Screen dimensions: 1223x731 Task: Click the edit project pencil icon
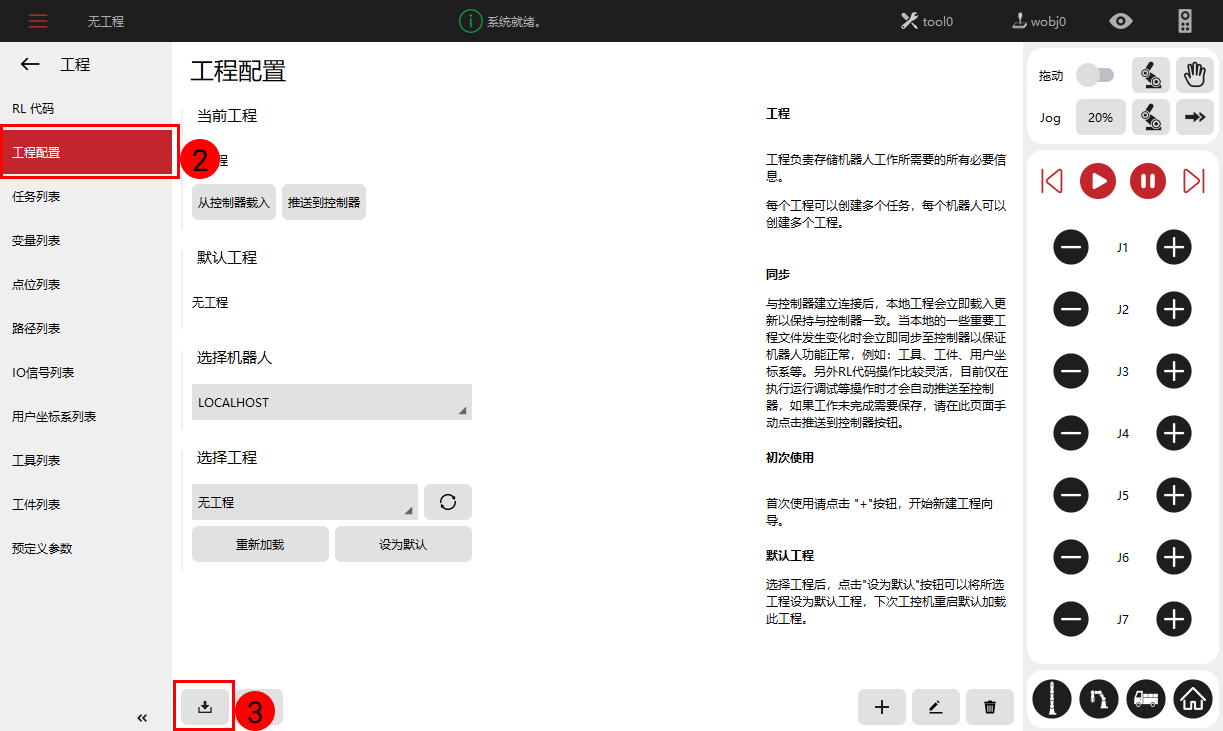935,707
